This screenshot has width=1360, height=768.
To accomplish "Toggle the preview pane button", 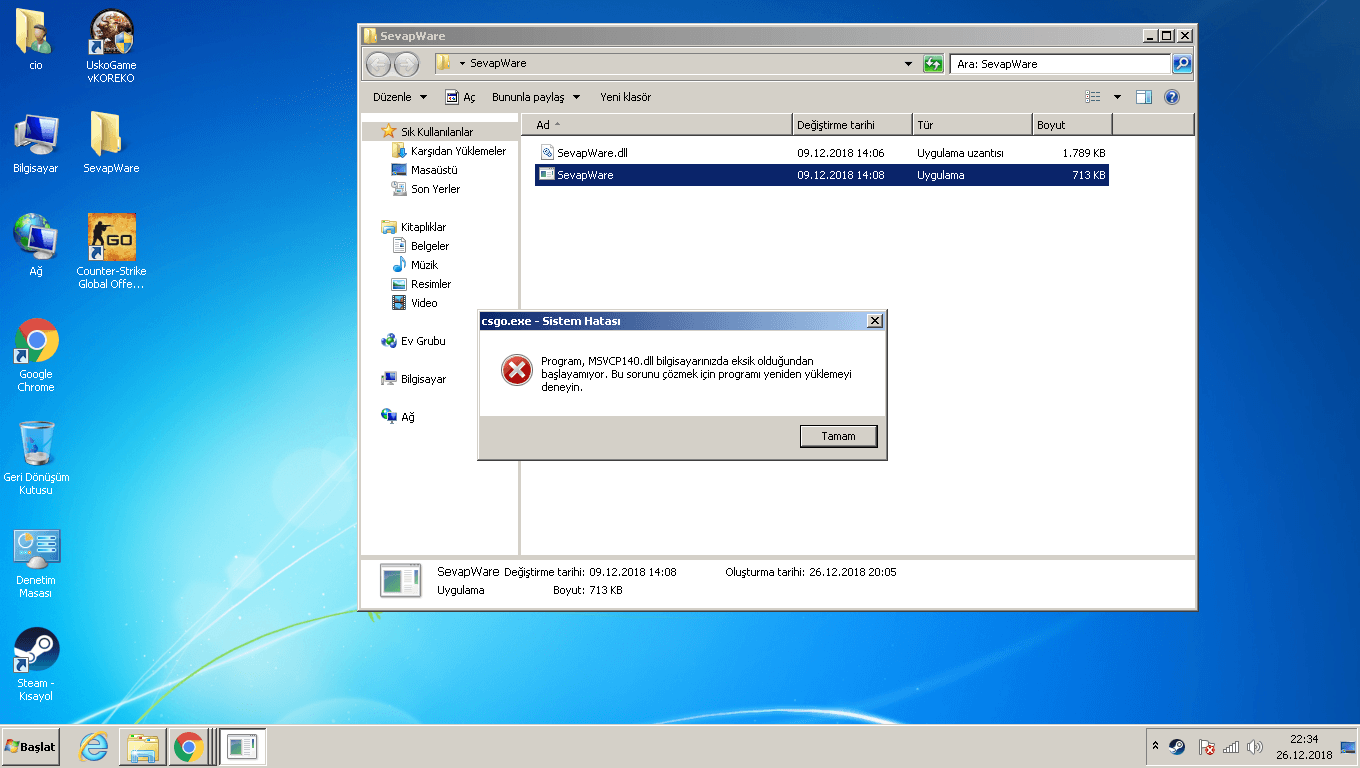I will click(x=1144, y=97).
